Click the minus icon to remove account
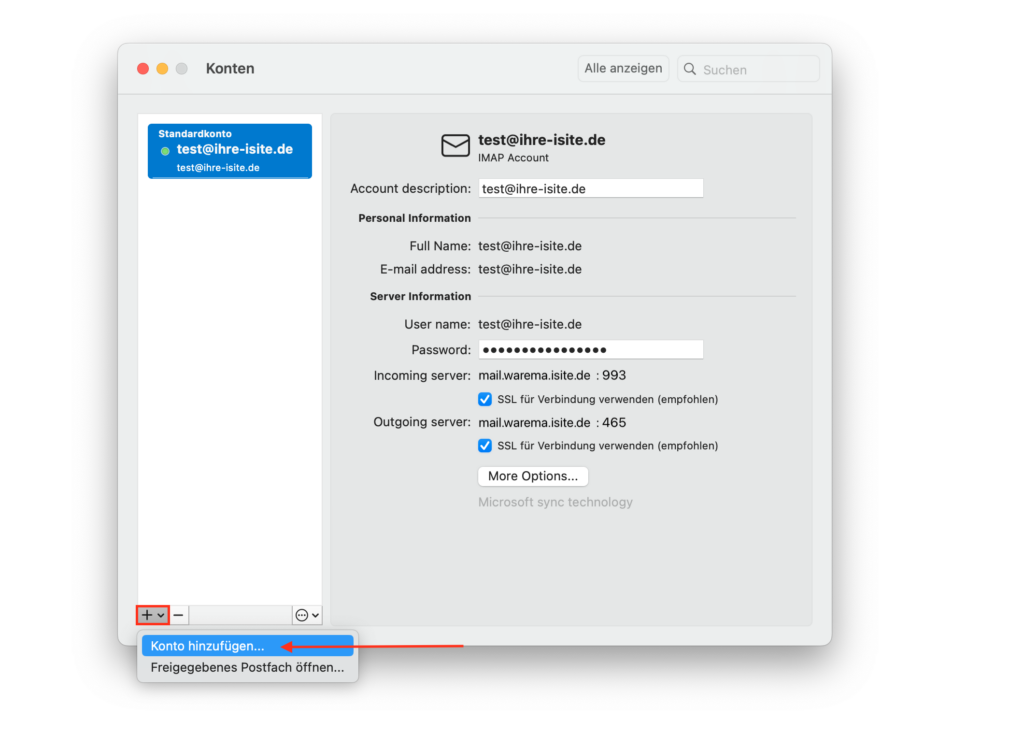The image size is (1024, 749). pos(178,615)
